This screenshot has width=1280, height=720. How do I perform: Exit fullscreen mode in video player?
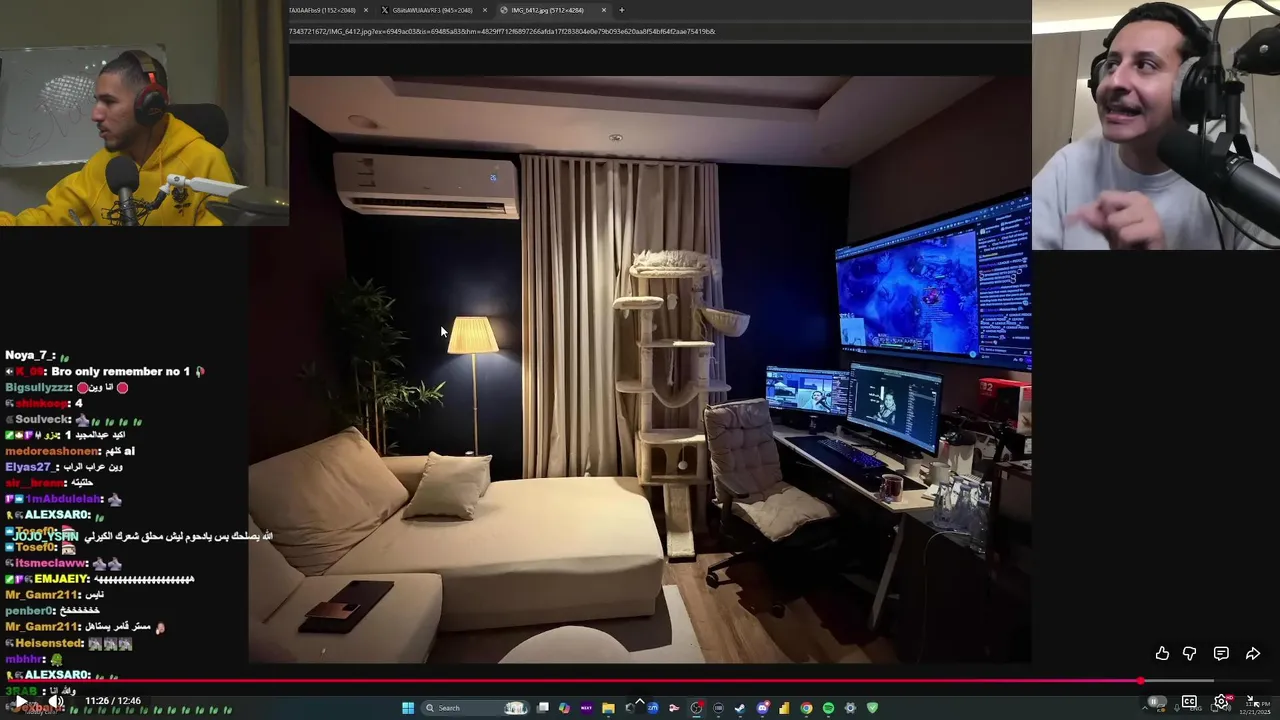tap(1253, 702)
